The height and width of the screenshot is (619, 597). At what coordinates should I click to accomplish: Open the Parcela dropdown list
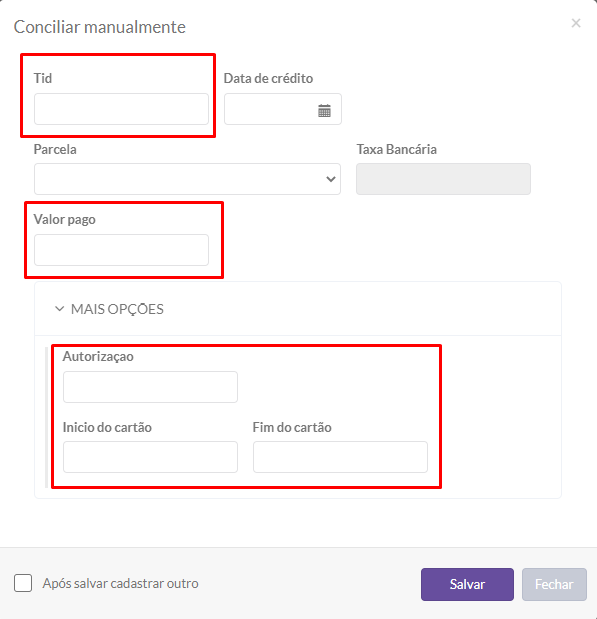187,179
